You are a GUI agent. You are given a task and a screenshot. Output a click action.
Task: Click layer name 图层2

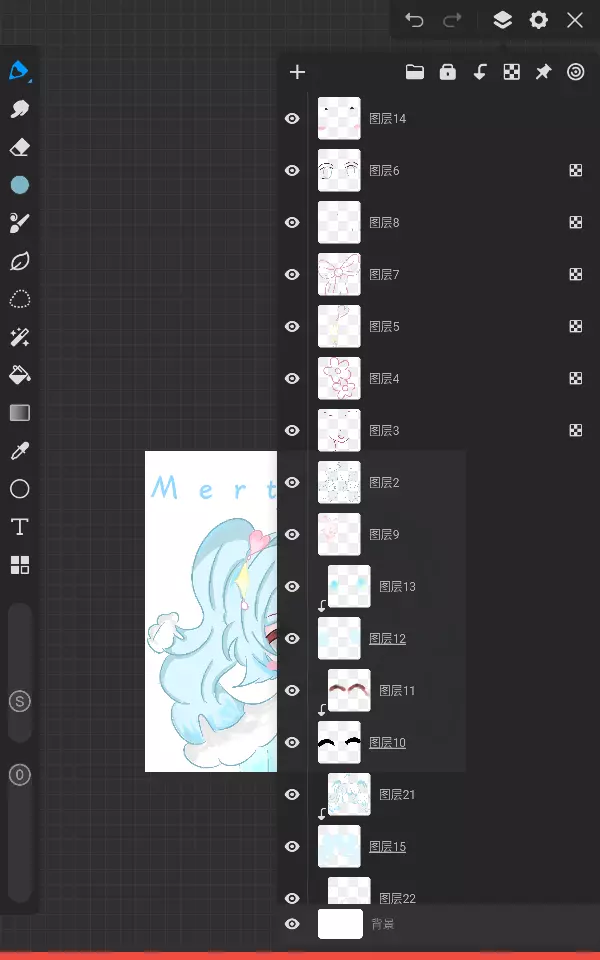pos(384,482)
